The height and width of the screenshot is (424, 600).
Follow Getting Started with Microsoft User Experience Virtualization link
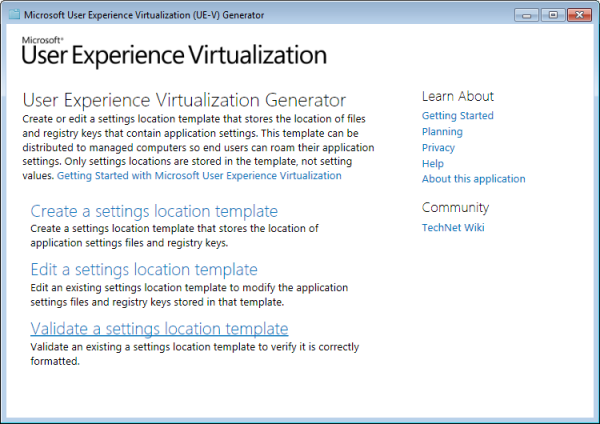[x=199, y=176]
